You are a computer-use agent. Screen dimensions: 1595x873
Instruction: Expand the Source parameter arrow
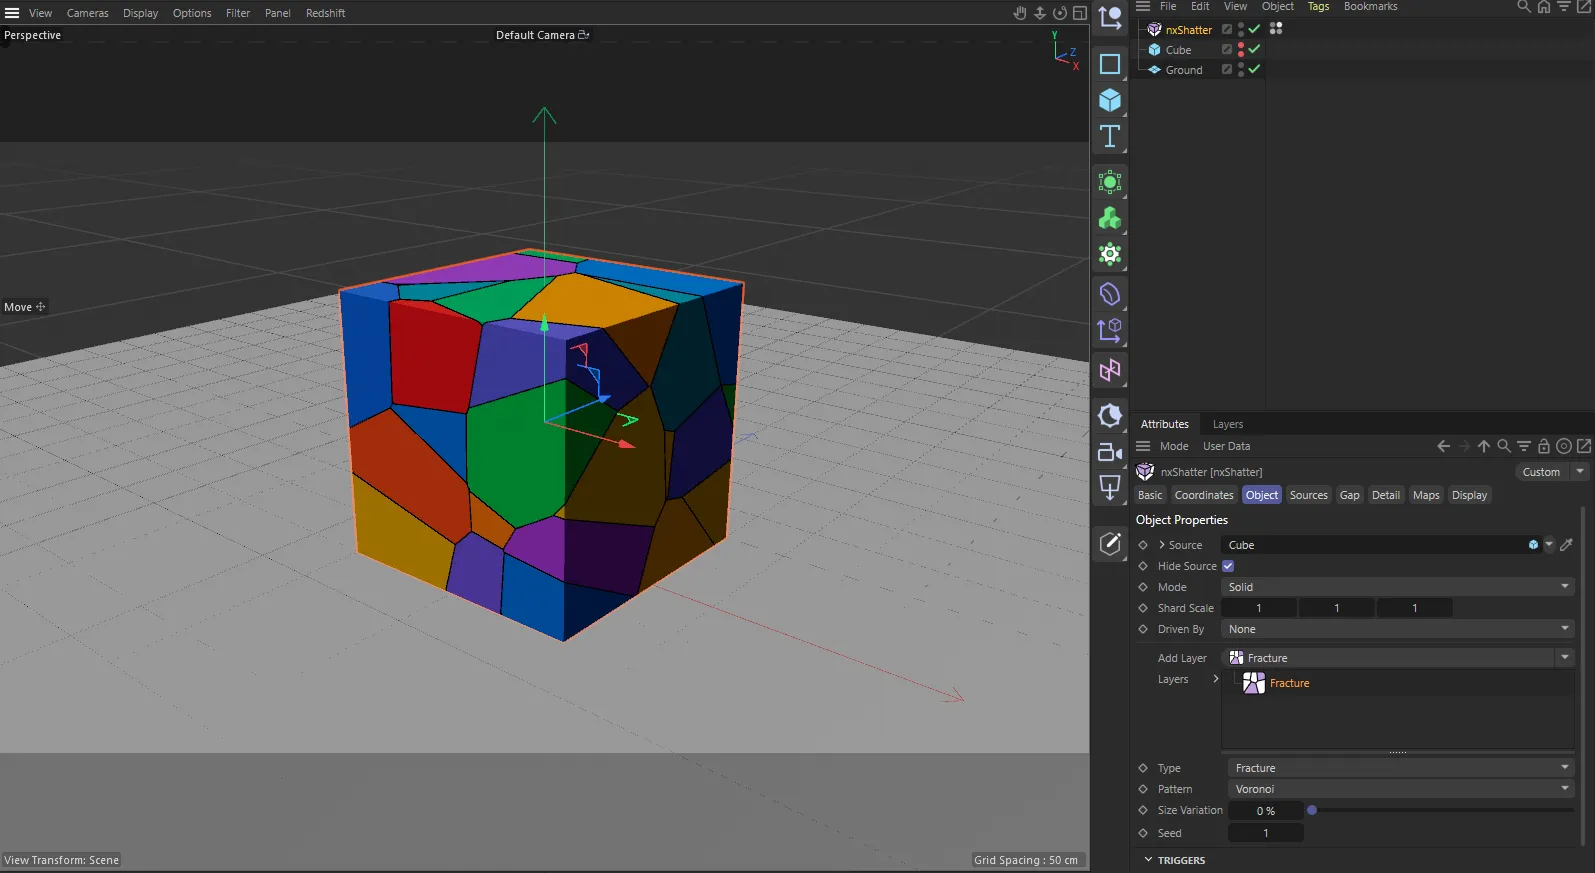1162,545
